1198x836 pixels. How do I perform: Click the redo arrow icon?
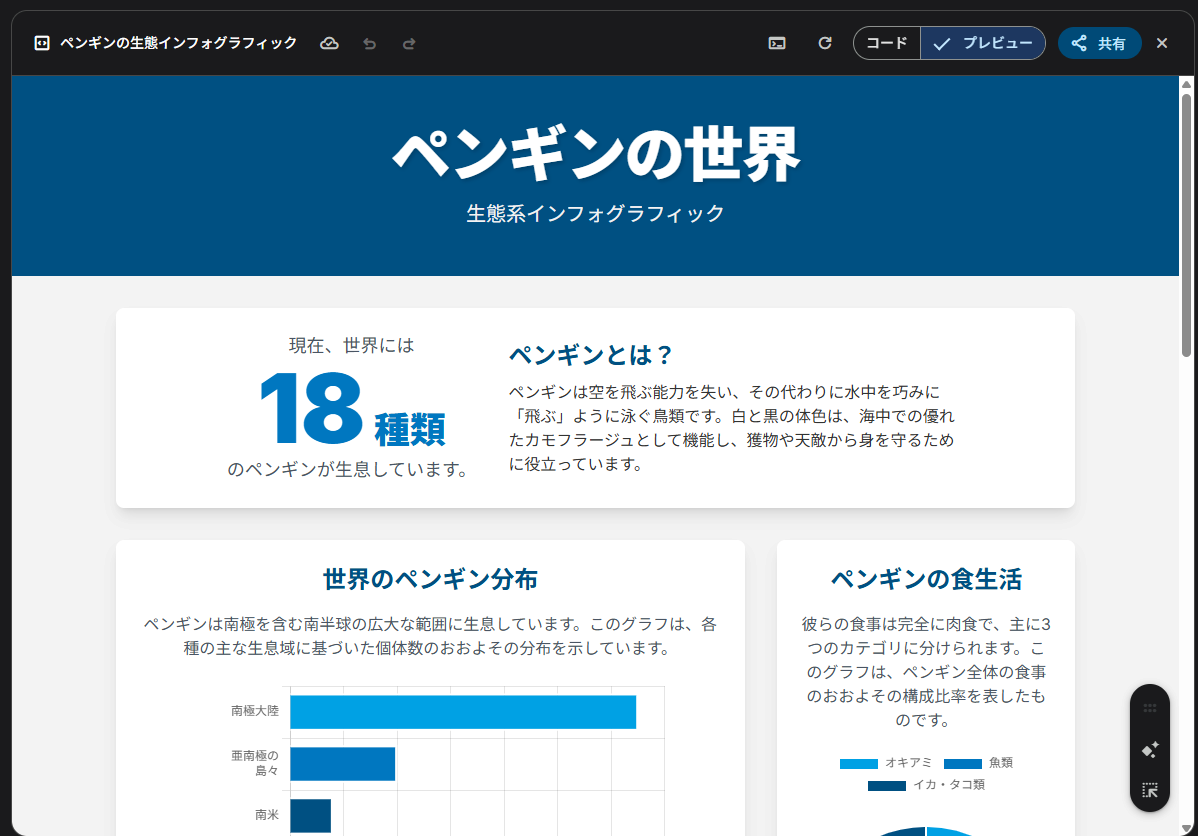pos(408,43)
